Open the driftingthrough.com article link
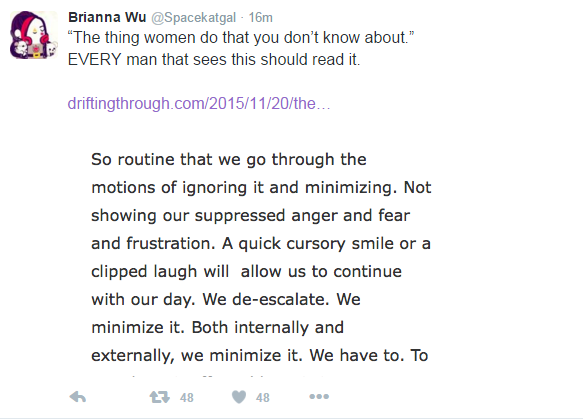Image resolution: width=583 pixels, height=419 pixels. click(x=199, y=103)
